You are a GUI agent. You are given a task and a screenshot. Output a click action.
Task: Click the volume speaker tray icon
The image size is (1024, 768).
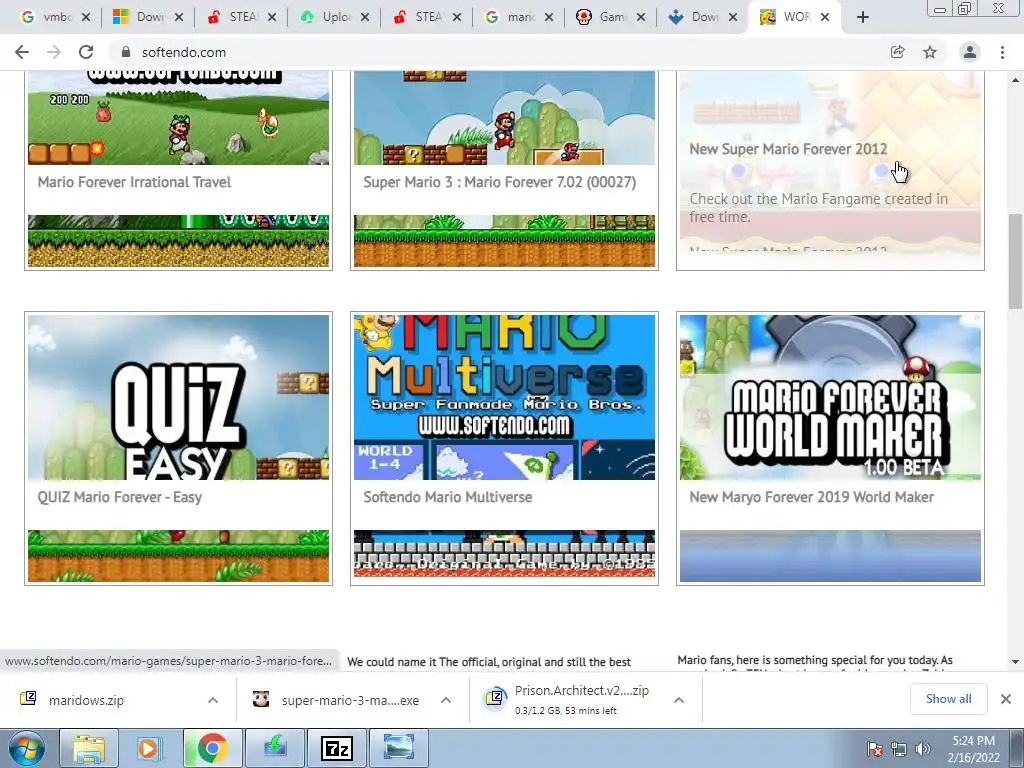(922, 749)
